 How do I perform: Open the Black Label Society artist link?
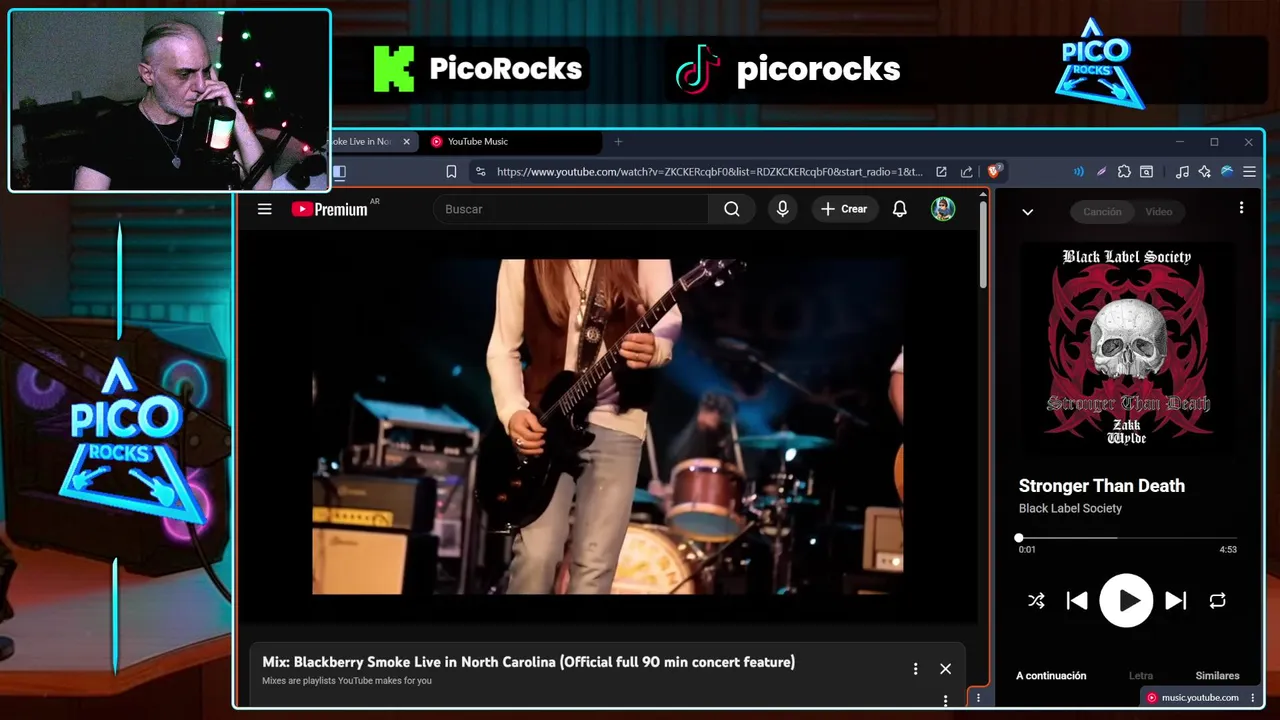[x=1070, y=508]
